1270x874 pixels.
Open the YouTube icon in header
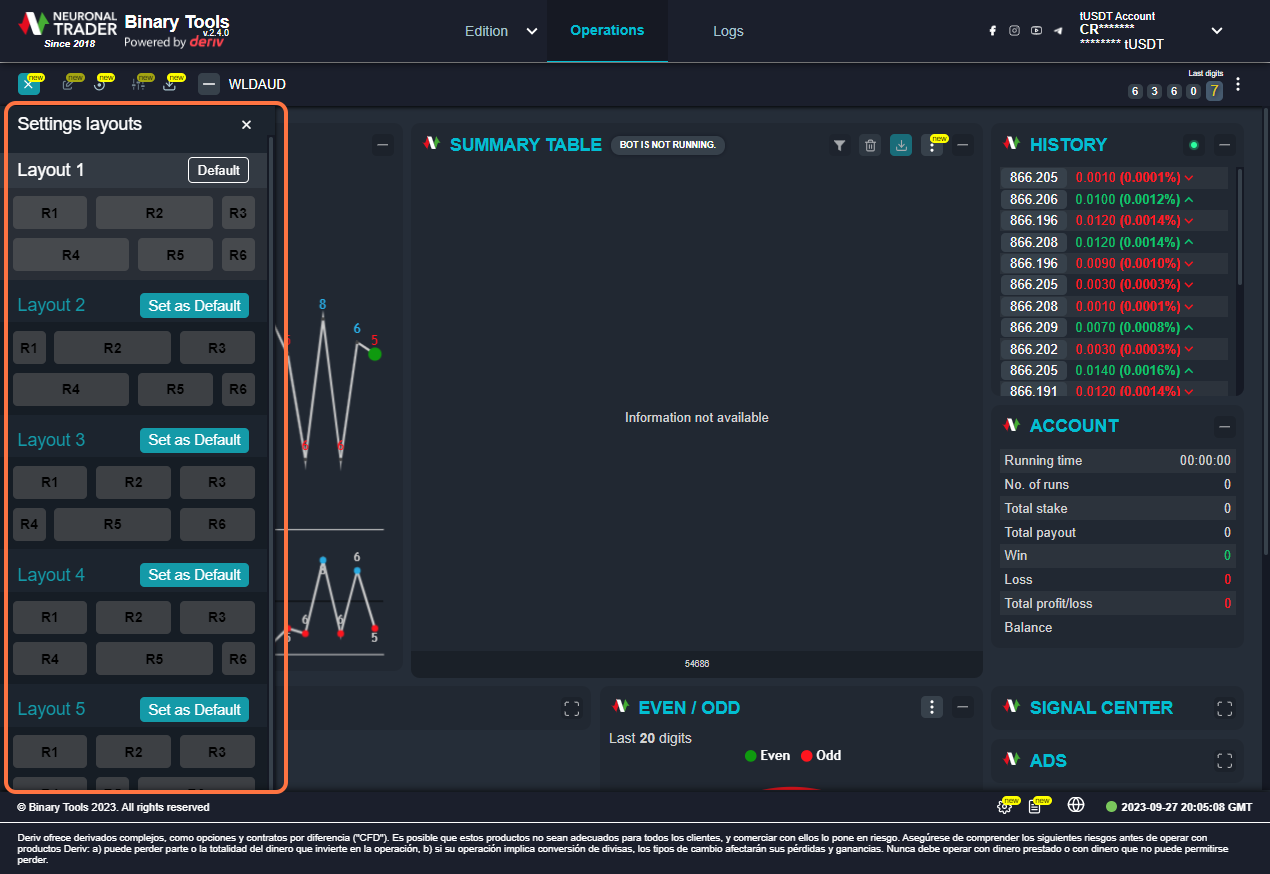click(1036, 31)
